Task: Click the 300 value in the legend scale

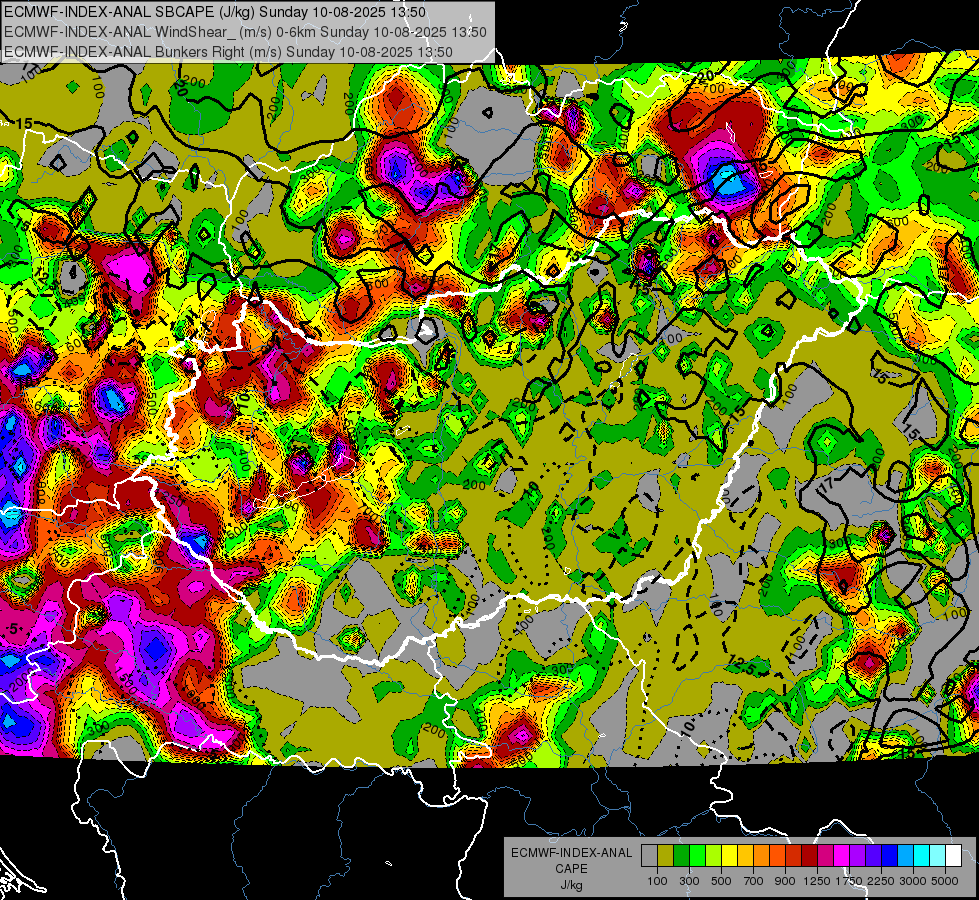Action: point(689,881)
